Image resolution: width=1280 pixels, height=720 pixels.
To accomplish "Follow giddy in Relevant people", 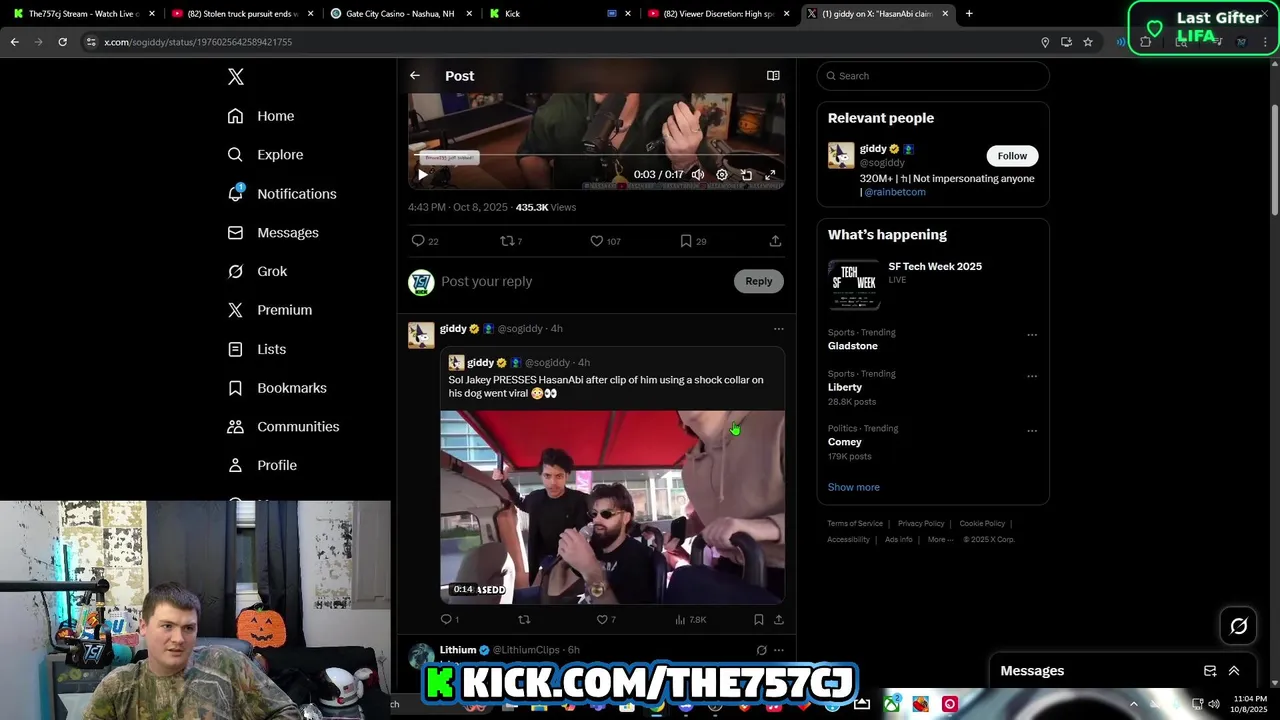I will point(1012,156).
